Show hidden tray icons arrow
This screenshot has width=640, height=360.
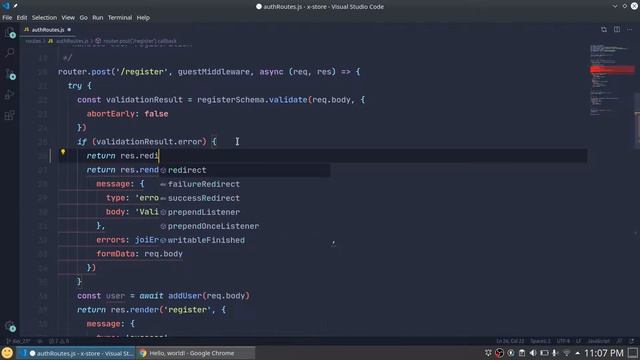tap(577, 353)
